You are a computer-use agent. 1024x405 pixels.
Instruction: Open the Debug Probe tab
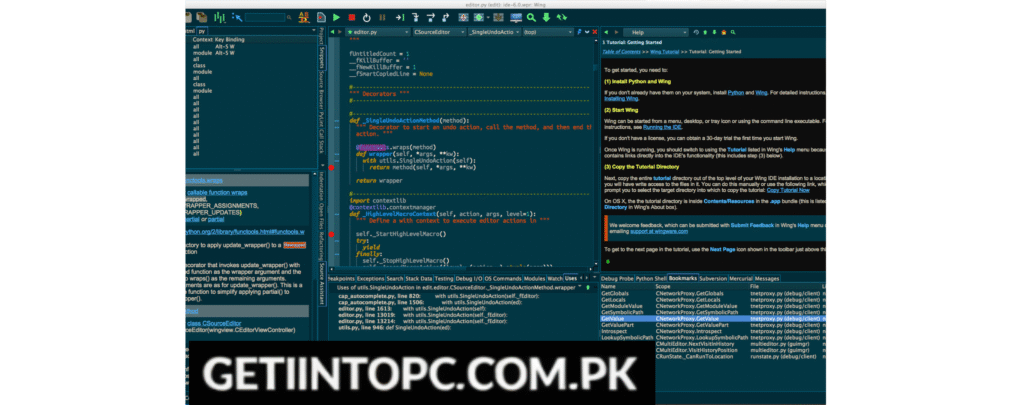pos(617,278)
